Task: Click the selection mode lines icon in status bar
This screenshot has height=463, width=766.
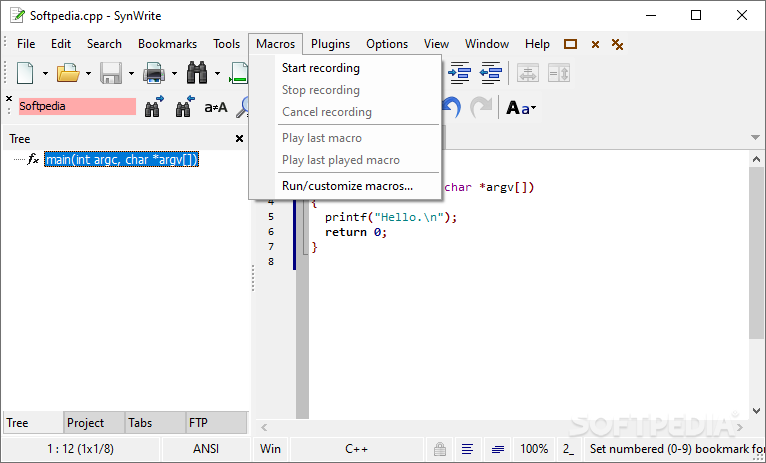Action: tap(498, 449)
